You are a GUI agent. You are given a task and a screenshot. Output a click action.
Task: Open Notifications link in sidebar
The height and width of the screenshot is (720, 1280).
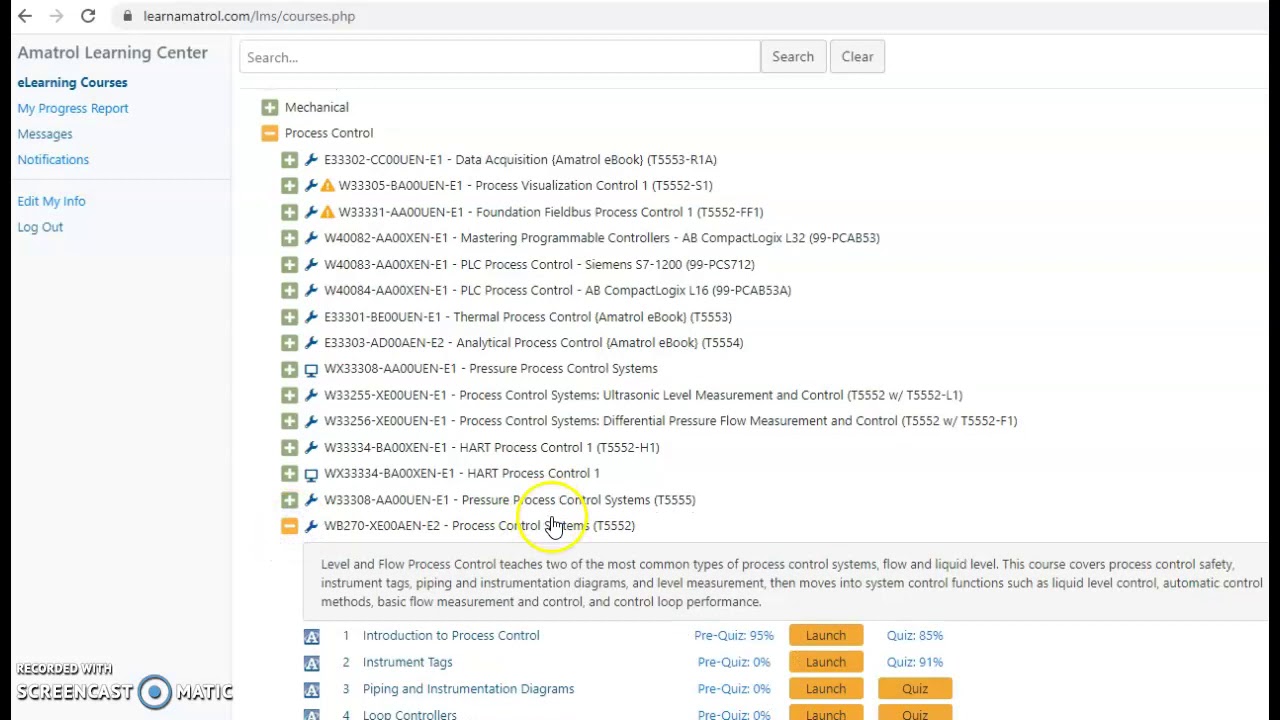53,160
